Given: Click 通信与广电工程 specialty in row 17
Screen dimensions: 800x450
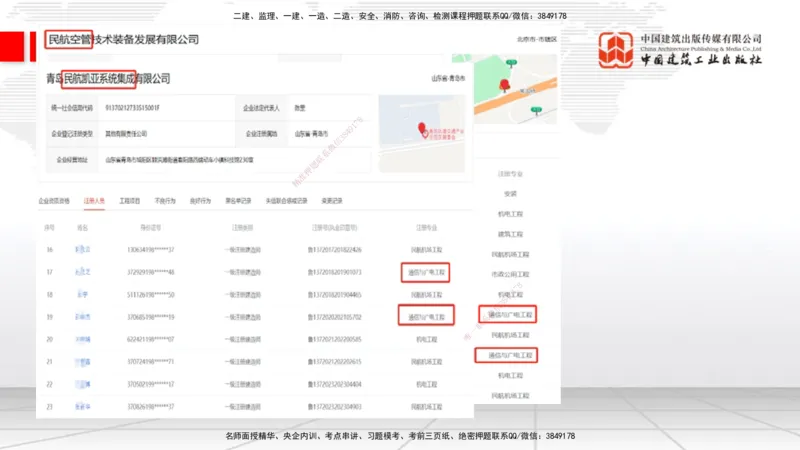Looking at the screenshot, I should (426, 272).
